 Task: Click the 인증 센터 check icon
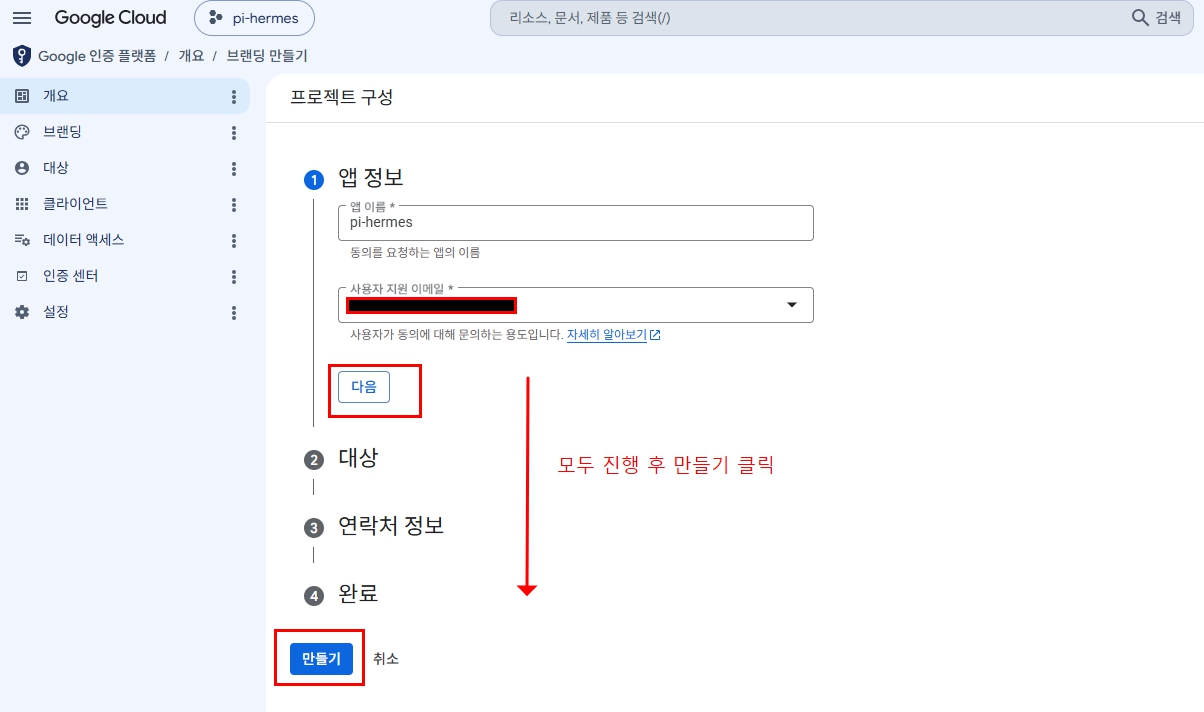pyautogui.click(x=22, y=276)
